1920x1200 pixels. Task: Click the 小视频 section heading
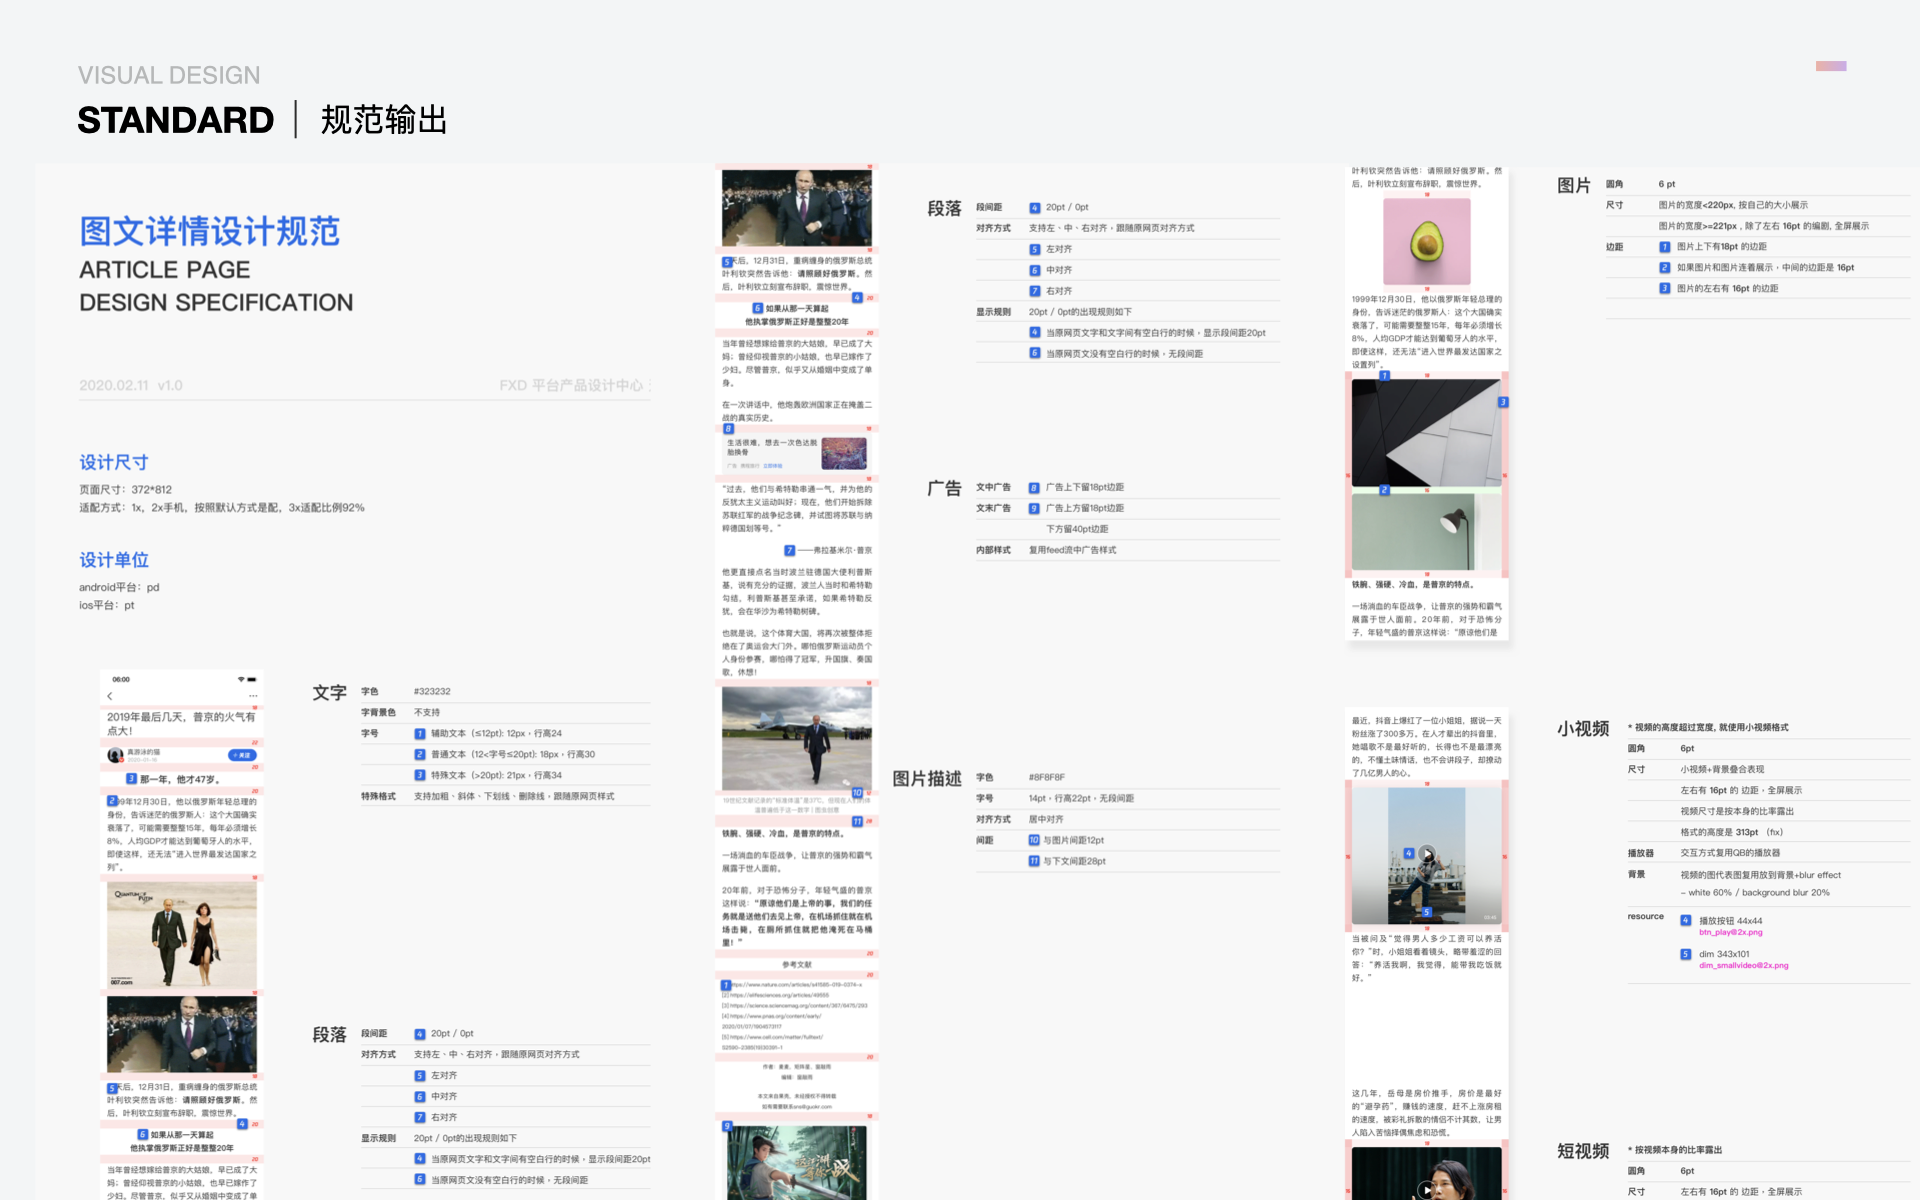pos(1583,728)
